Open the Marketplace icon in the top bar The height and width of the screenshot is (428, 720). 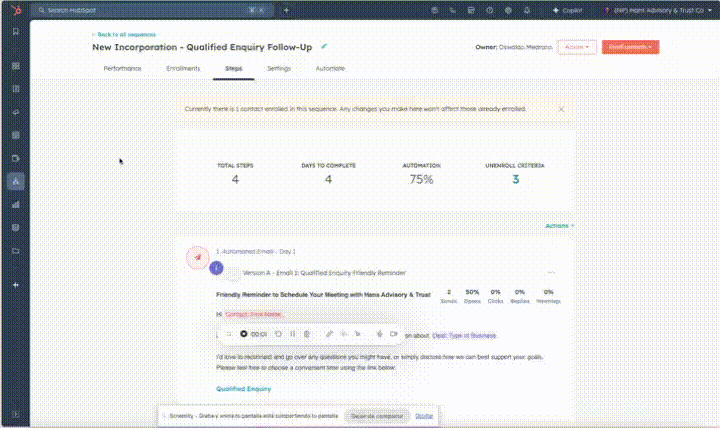coord(471,10)
